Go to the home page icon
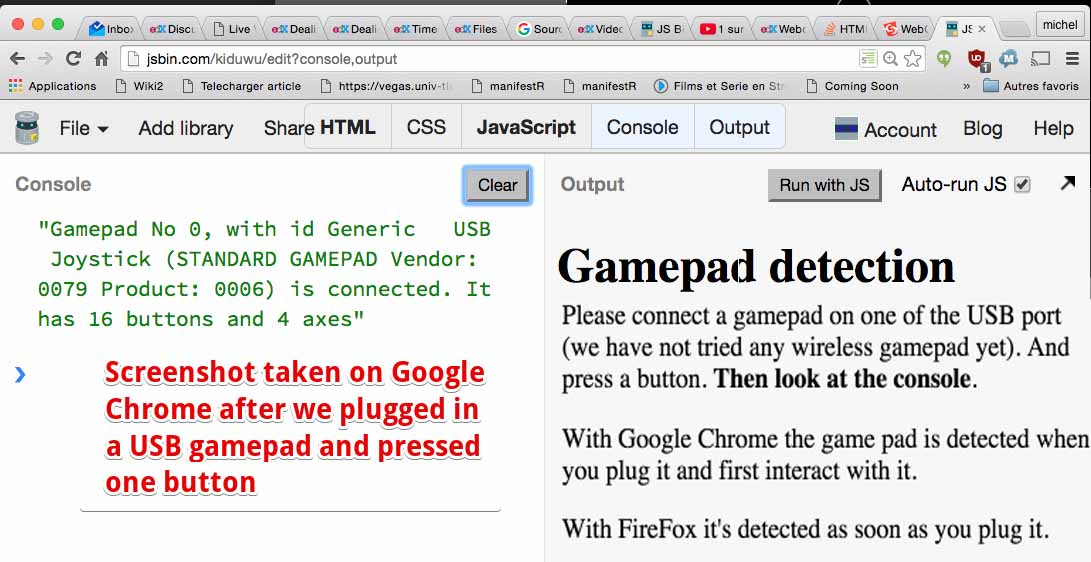 102,59
